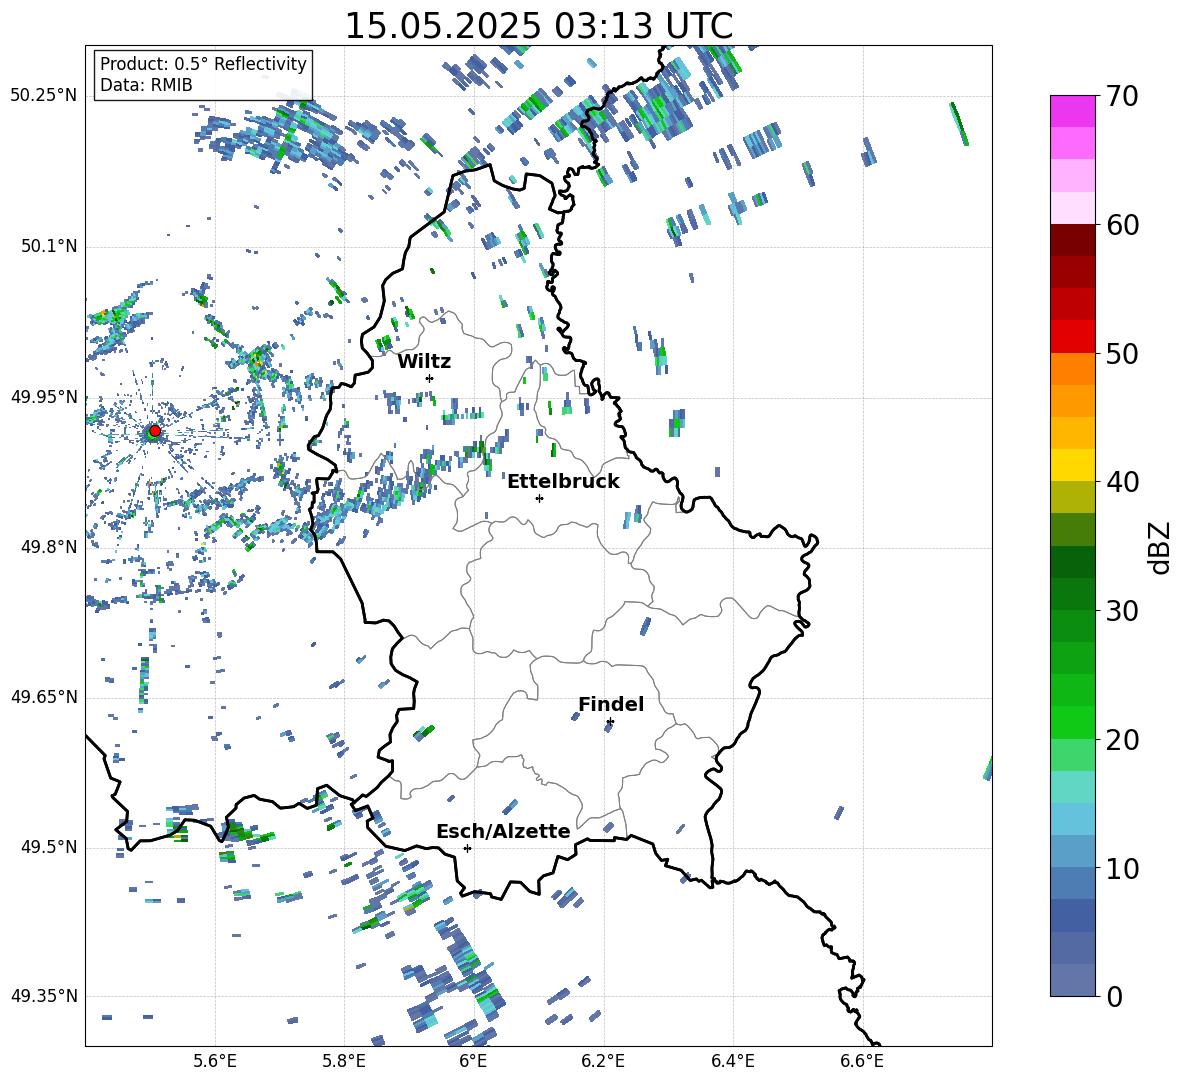1184x1081 pixels.
Task: Click the 50.1°N latitude label
Action: coord(48,247)
